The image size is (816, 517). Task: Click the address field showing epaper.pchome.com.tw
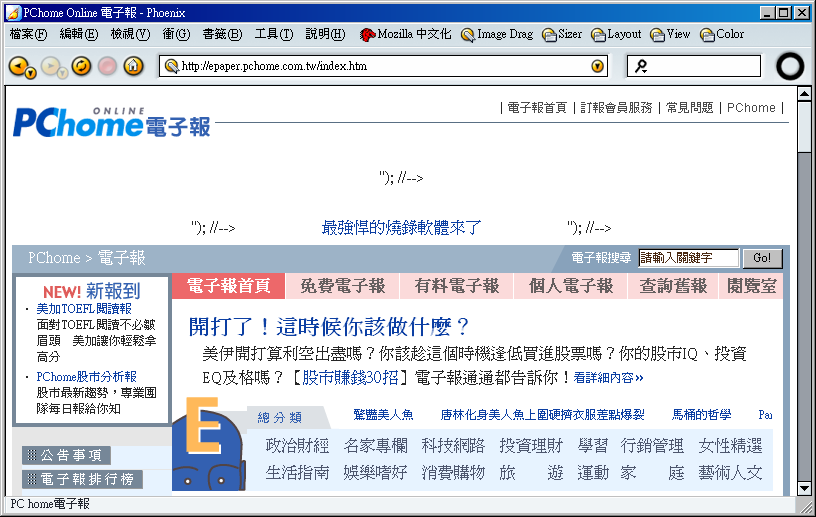[384, 66]
